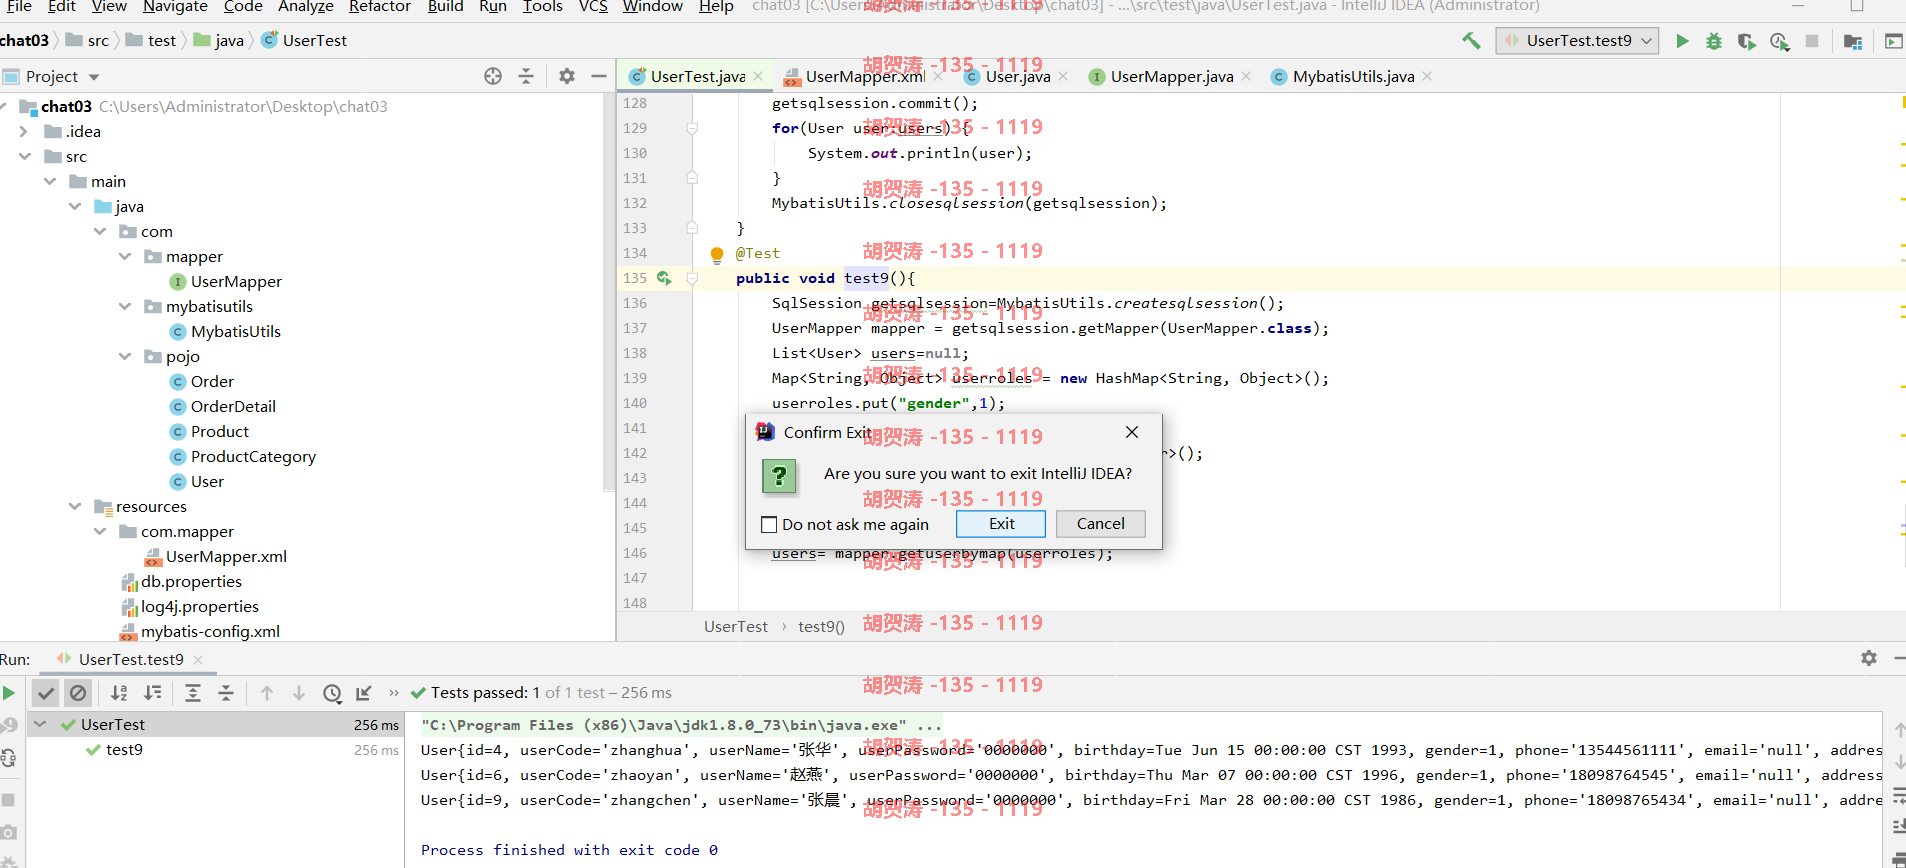Open Run panel settings gear

[1869, 658]
